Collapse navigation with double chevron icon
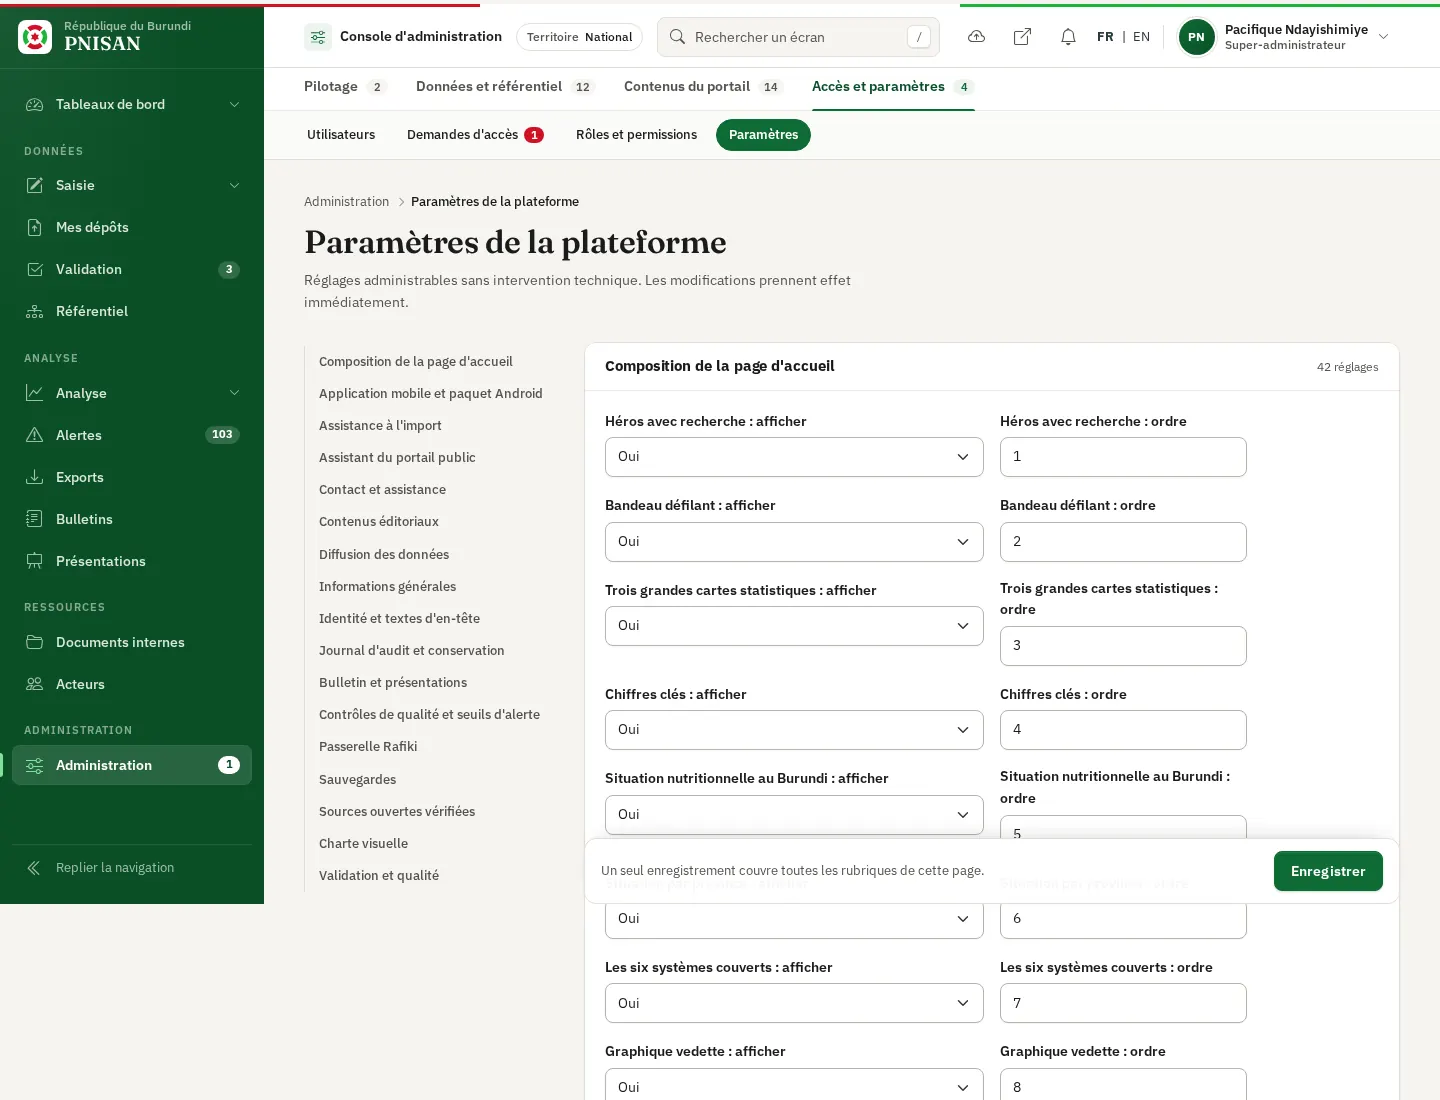Image resolution: width=1440 pixels, height=1100 pixels. (34, 868)
